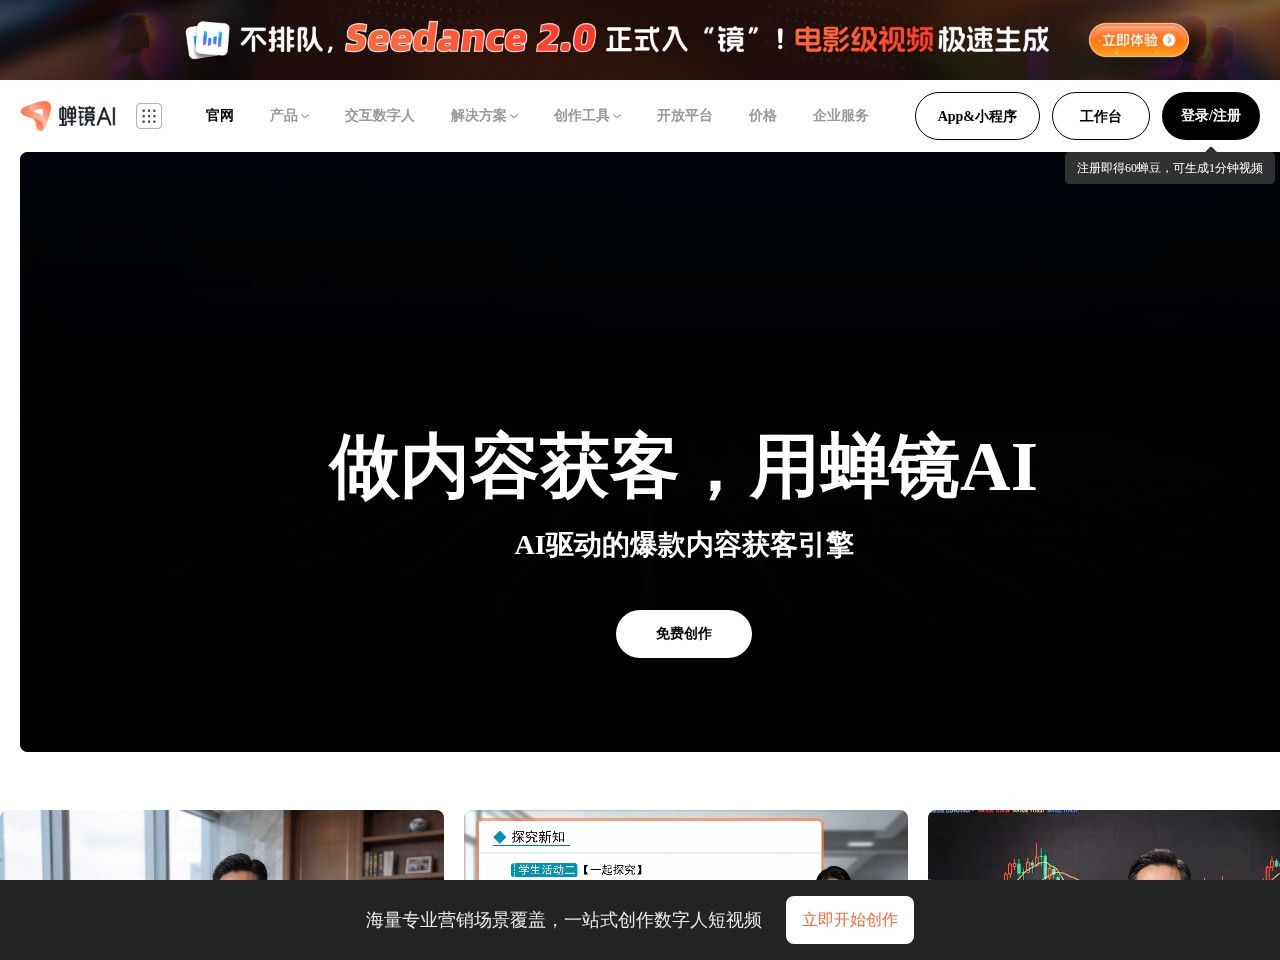Click the arrow icon inside 立即体验 button
1280x960 pixels.
tap(1170, 40)
